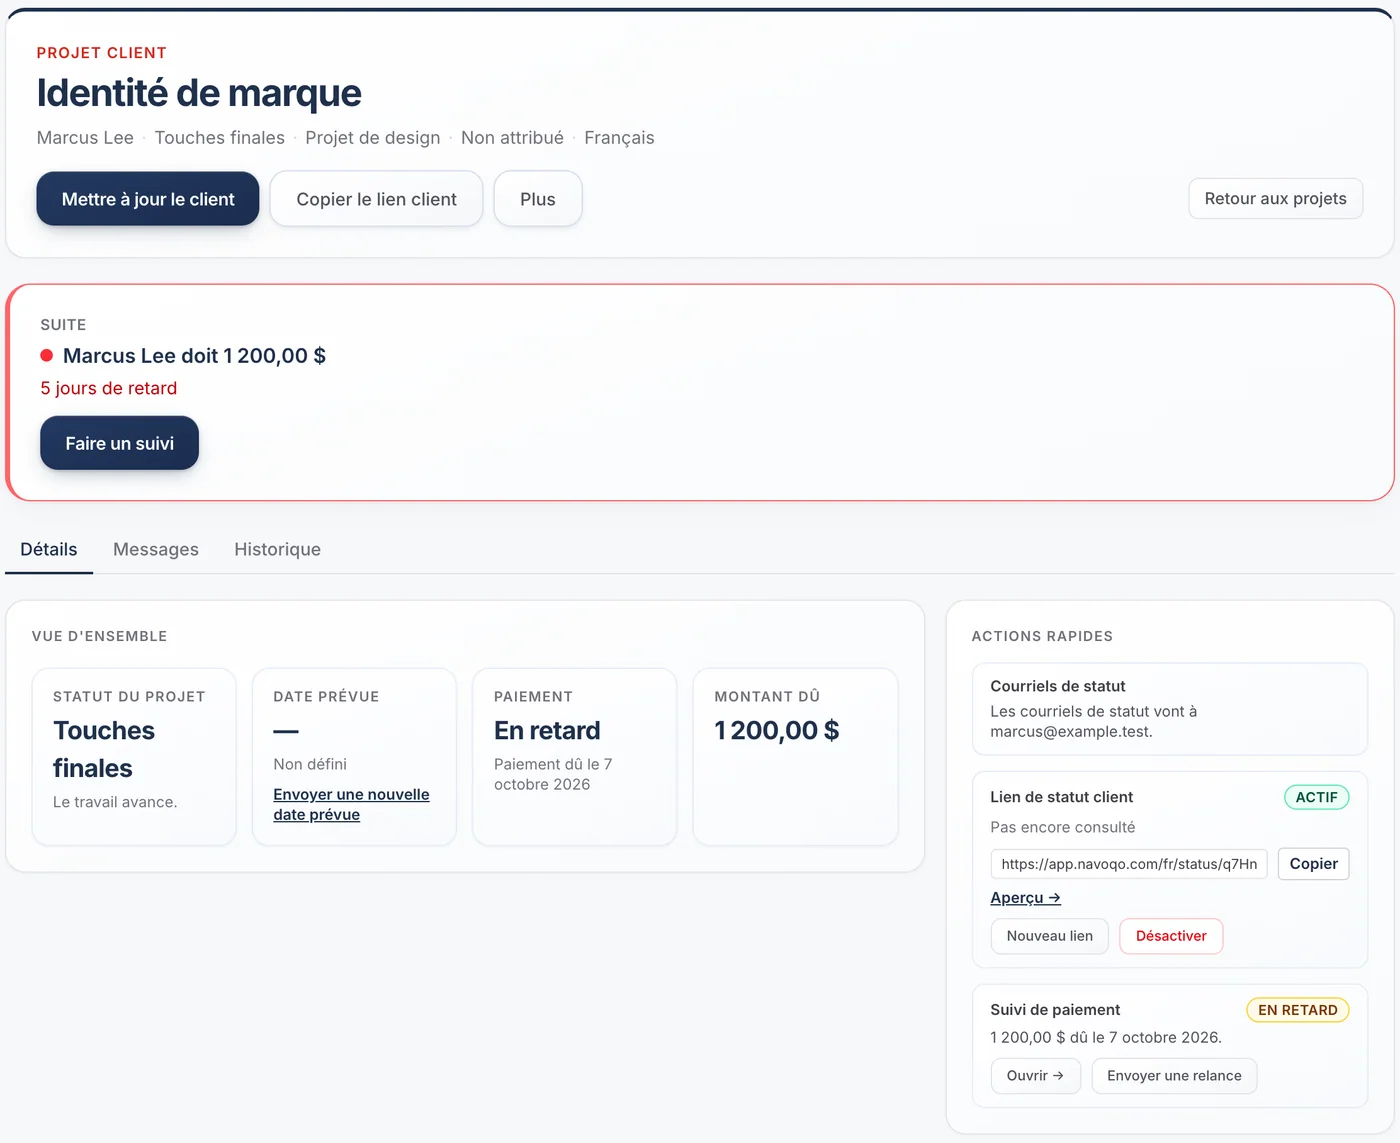This screenshot has width=1400, height=1143.
Task: Switch to the Détails tab
Action: [x=49, y=549]
